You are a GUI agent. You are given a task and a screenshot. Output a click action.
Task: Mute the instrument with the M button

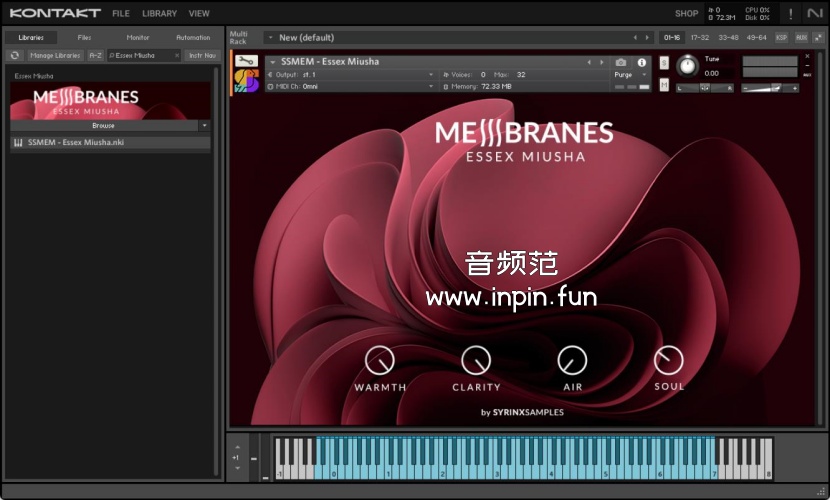click(664, 85)
